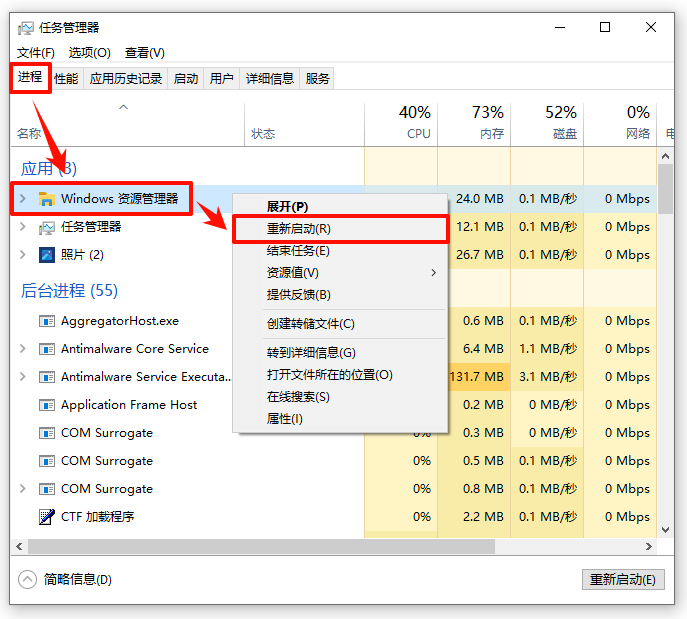
Task: Sort processes by the CPU column header
Action: point(417,122)
